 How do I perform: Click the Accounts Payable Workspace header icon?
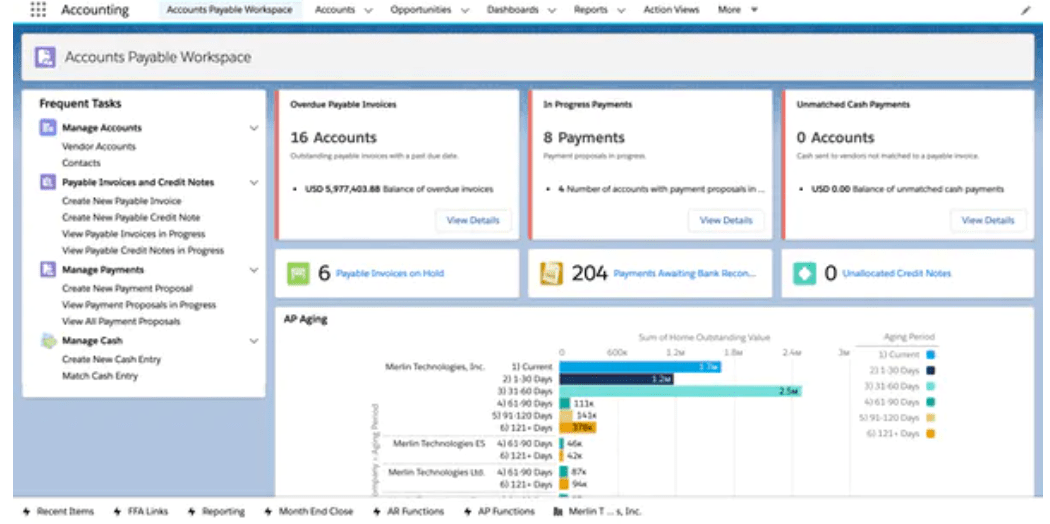click(x=45, y=57)
